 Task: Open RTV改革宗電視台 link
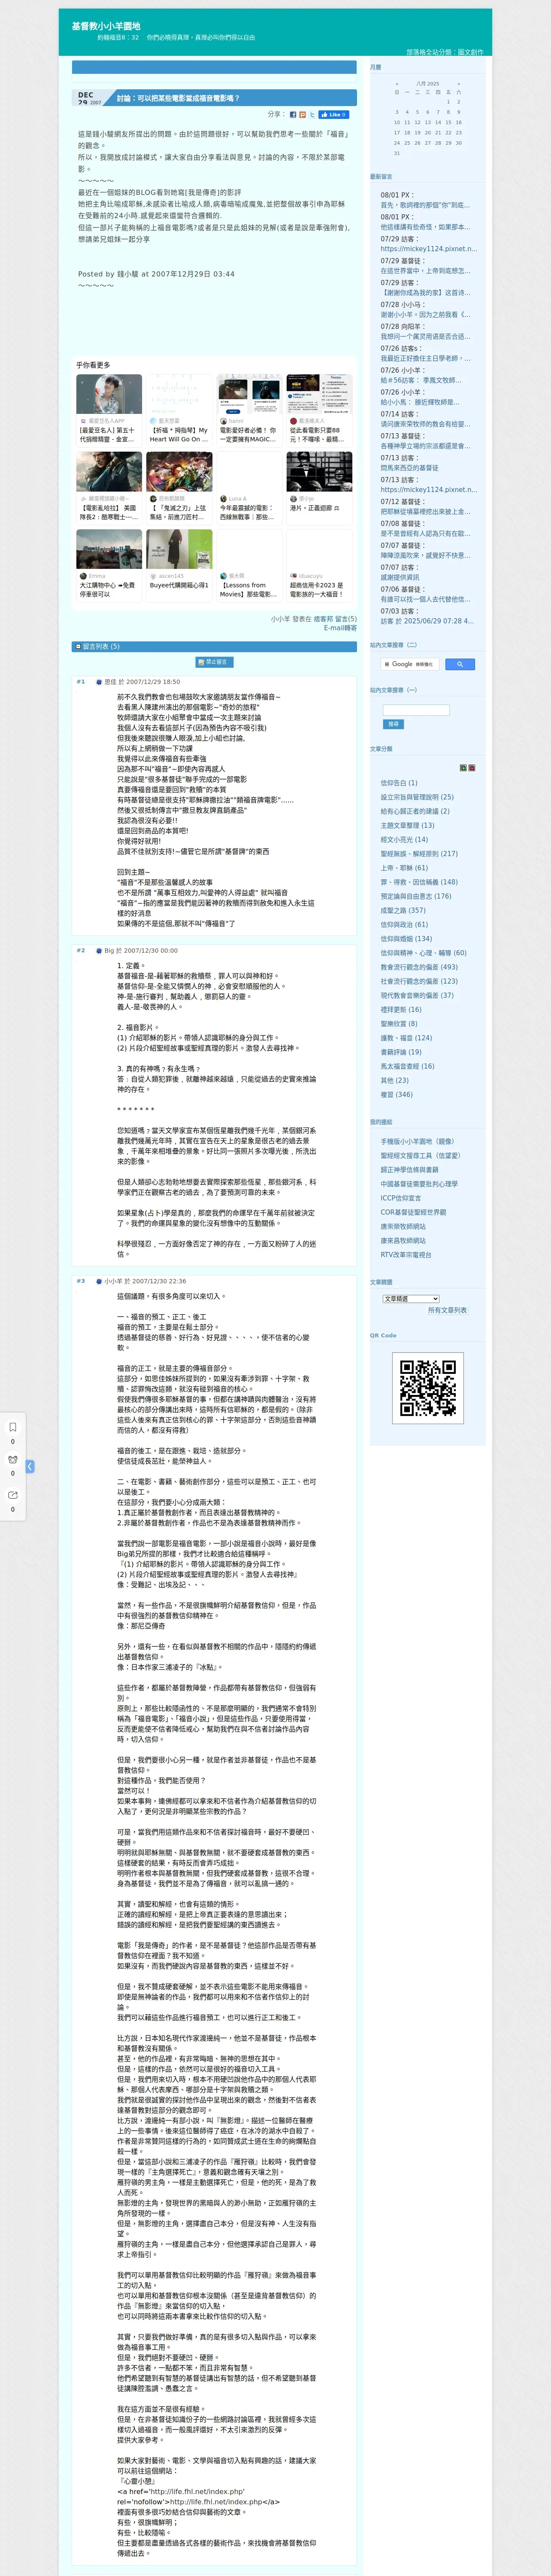(406, 1254)
